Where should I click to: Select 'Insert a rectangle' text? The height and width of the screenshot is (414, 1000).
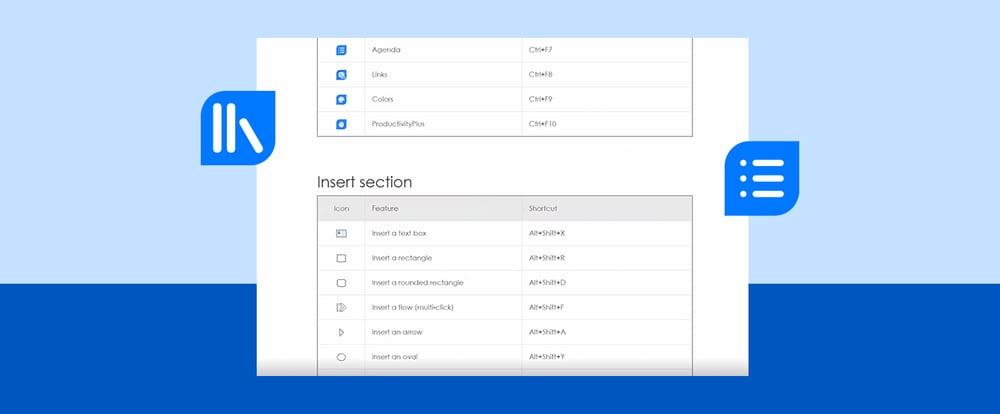[x=402, y=258]
